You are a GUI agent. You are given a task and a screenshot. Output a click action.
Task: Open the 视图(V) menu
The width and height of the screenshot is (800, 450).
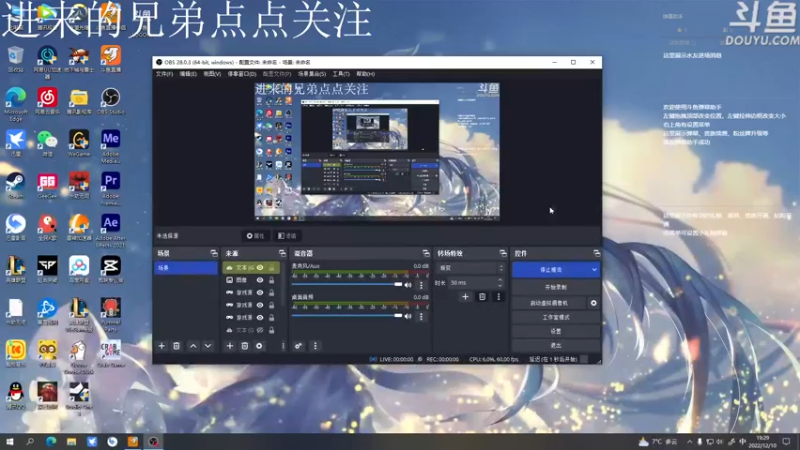pos(212,74)
